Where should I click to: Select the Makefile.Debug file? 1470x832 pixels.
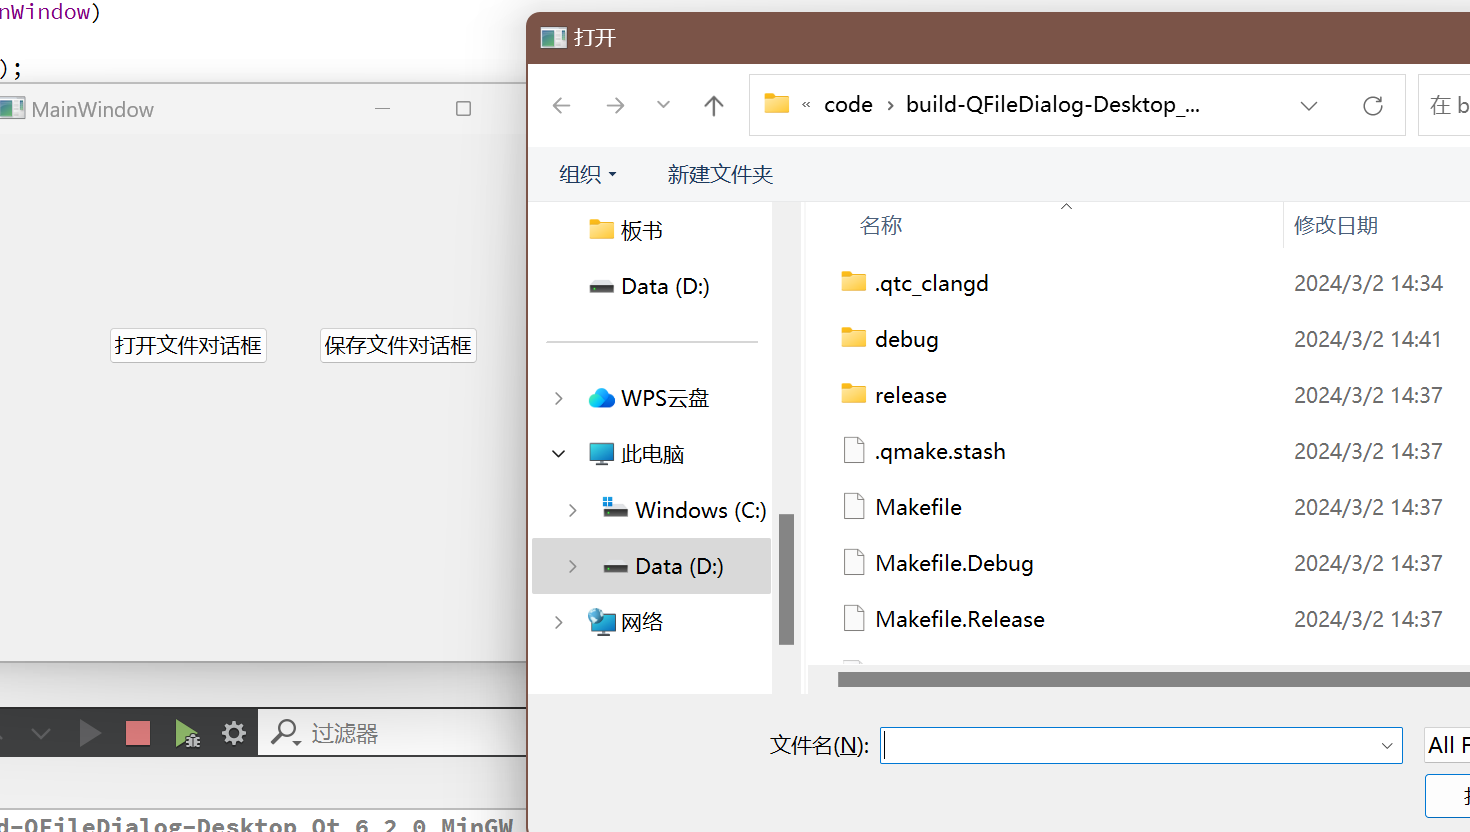tap(954, 563)
